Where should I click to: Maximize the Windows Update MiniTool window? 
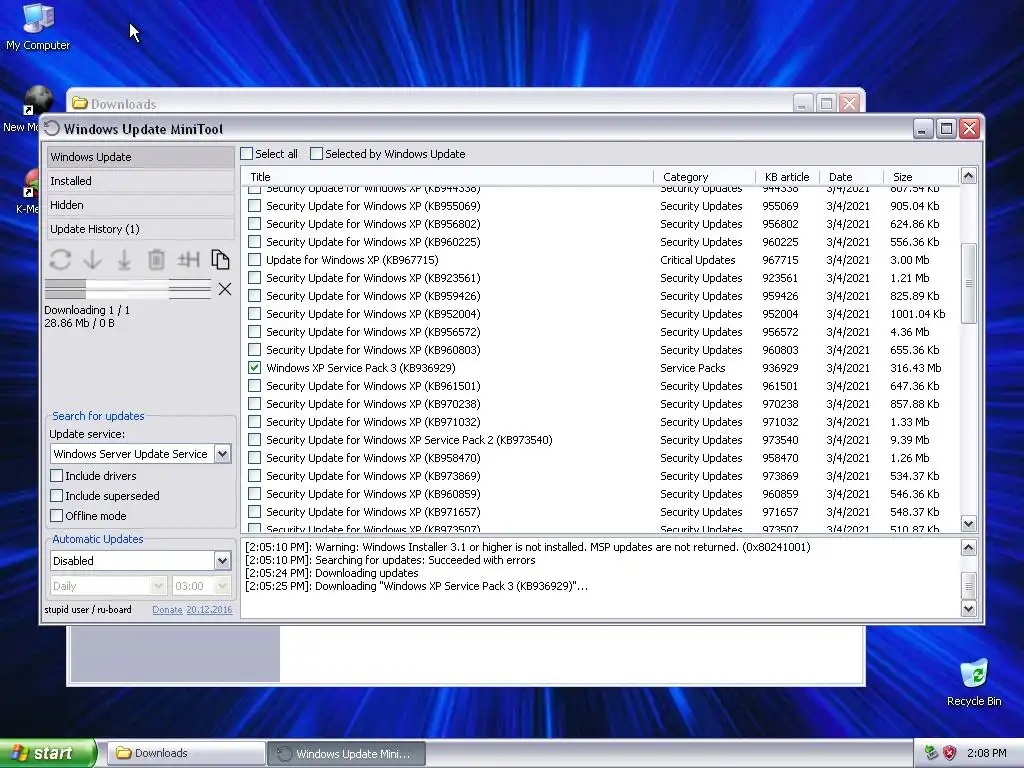(x=946, y=129)
